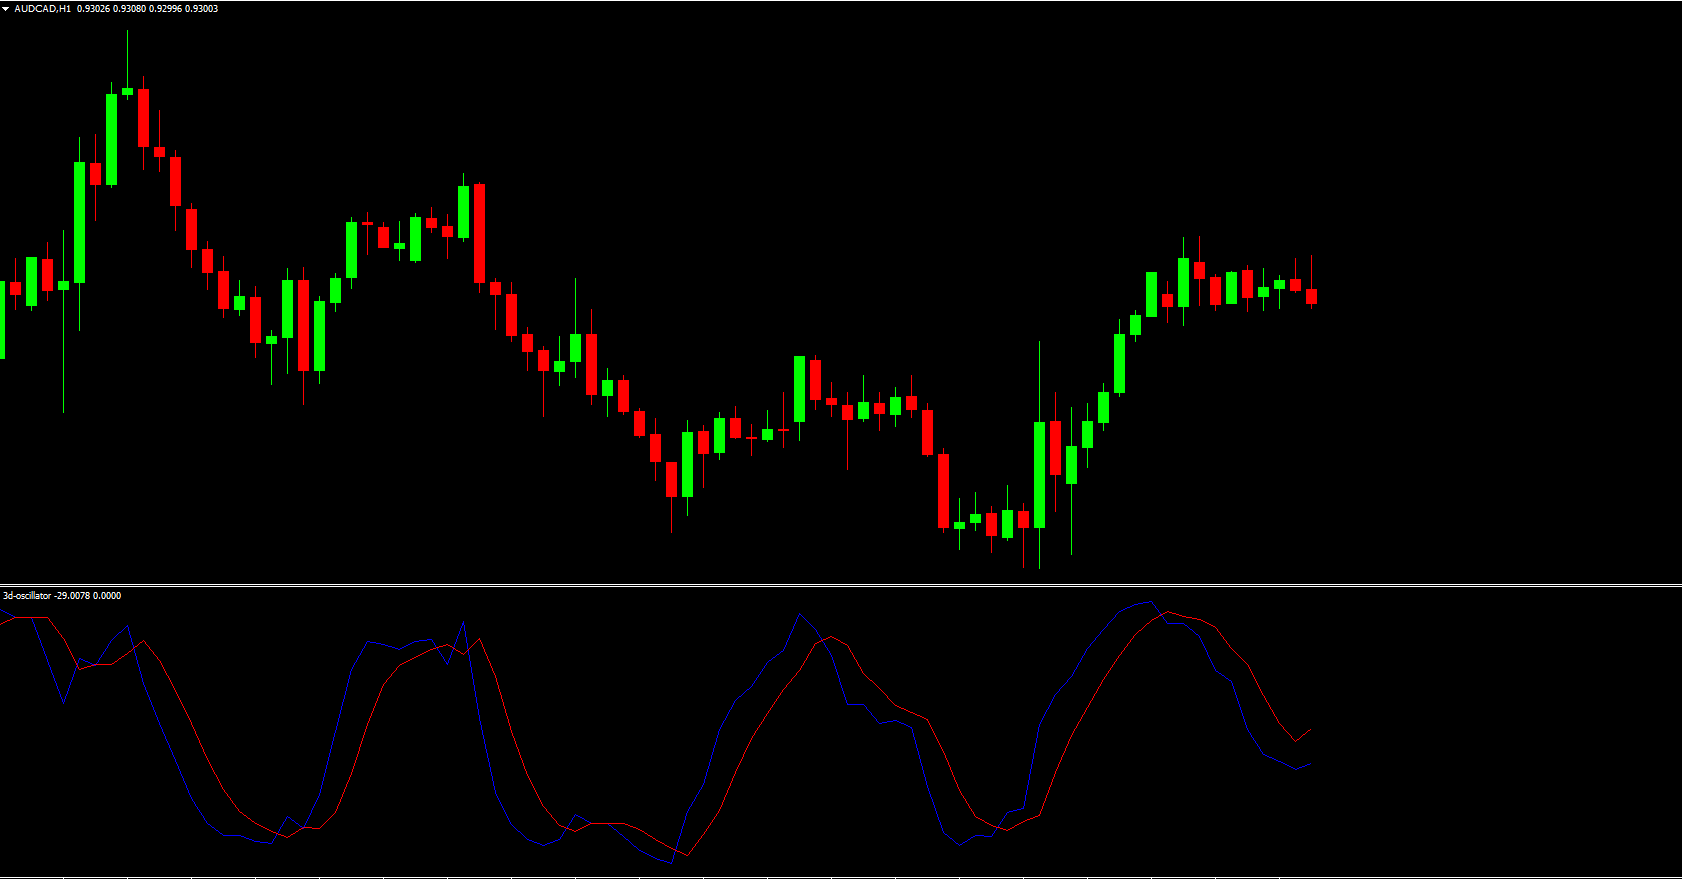Select the long red candle dropping to the lowest low

pos(943,490)
